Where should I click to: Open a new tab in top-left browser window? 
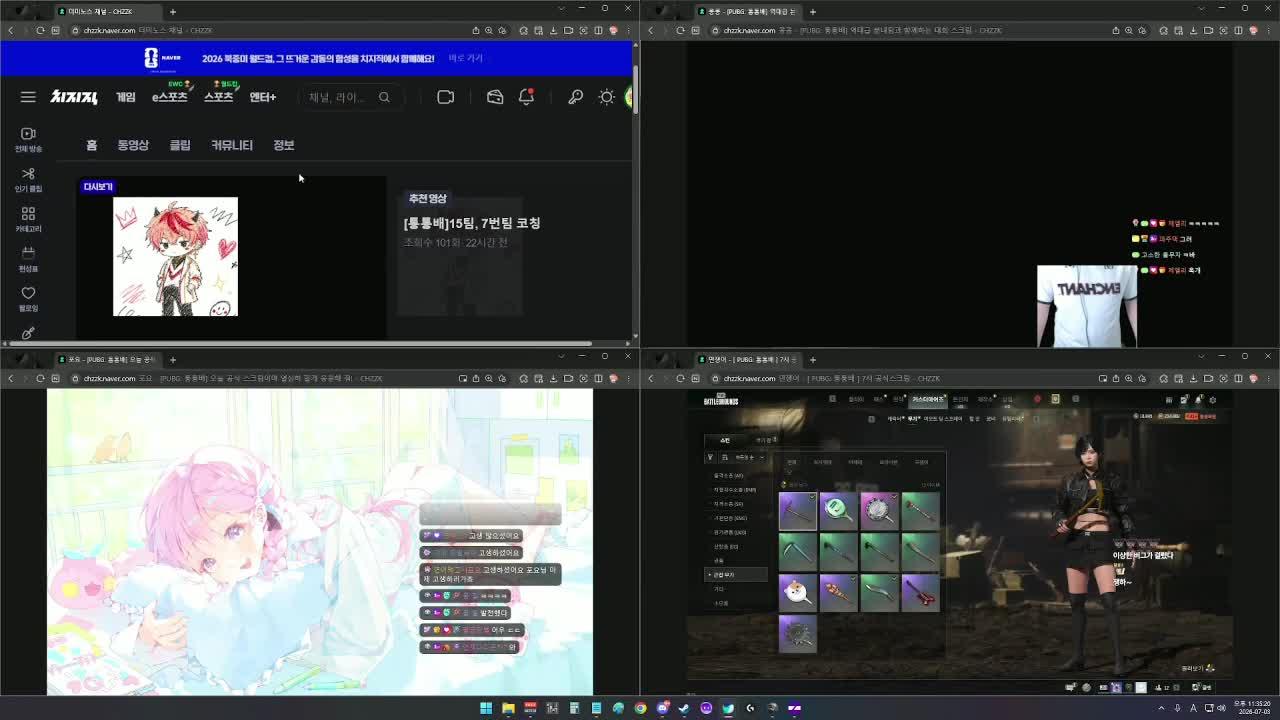(172, 11)
